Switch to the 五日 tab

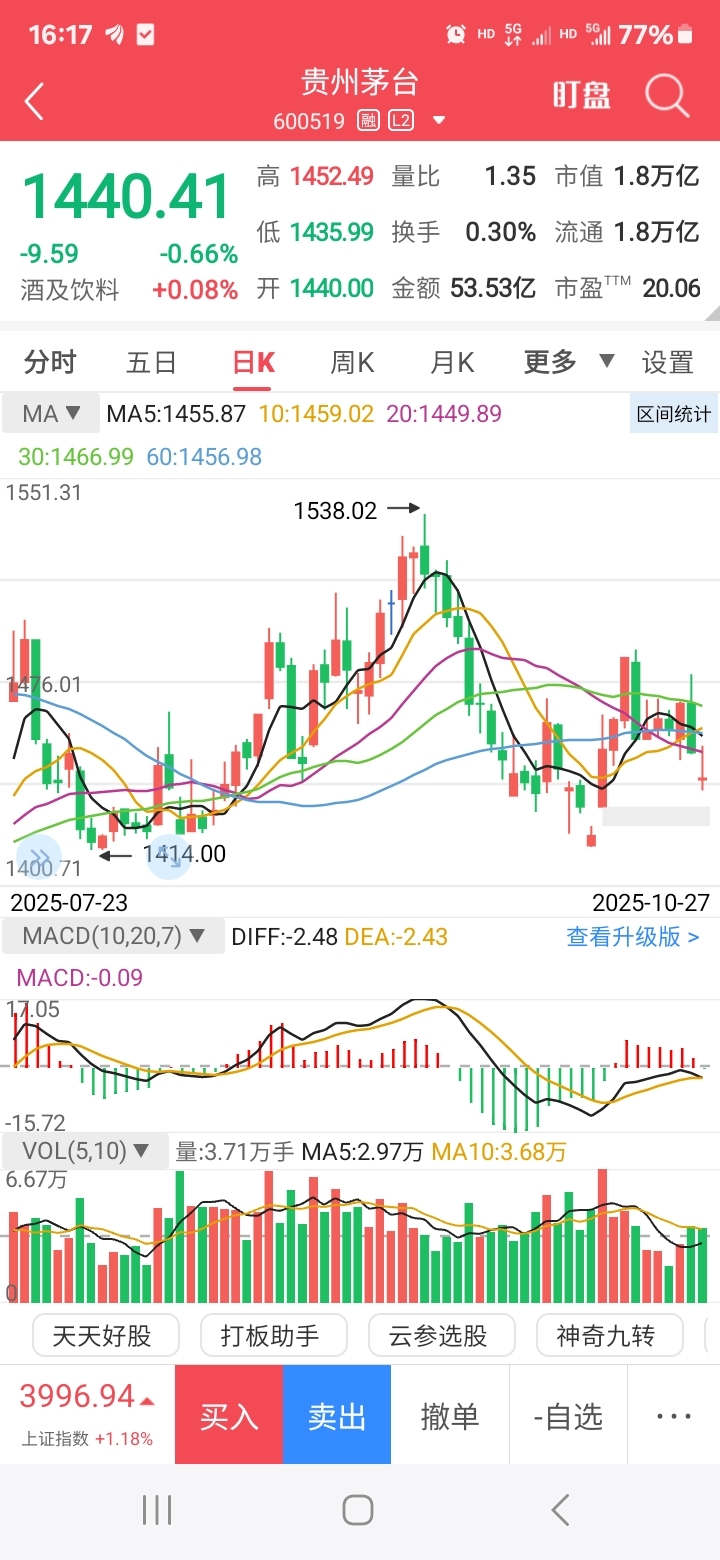tap(152, 362)
